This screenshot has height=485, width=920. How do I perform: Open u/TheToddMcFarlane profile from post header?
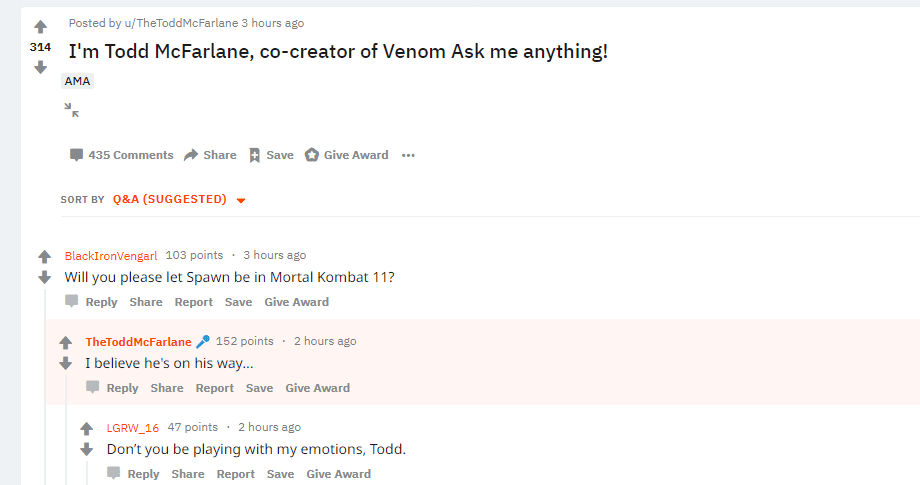coord(181,23)
